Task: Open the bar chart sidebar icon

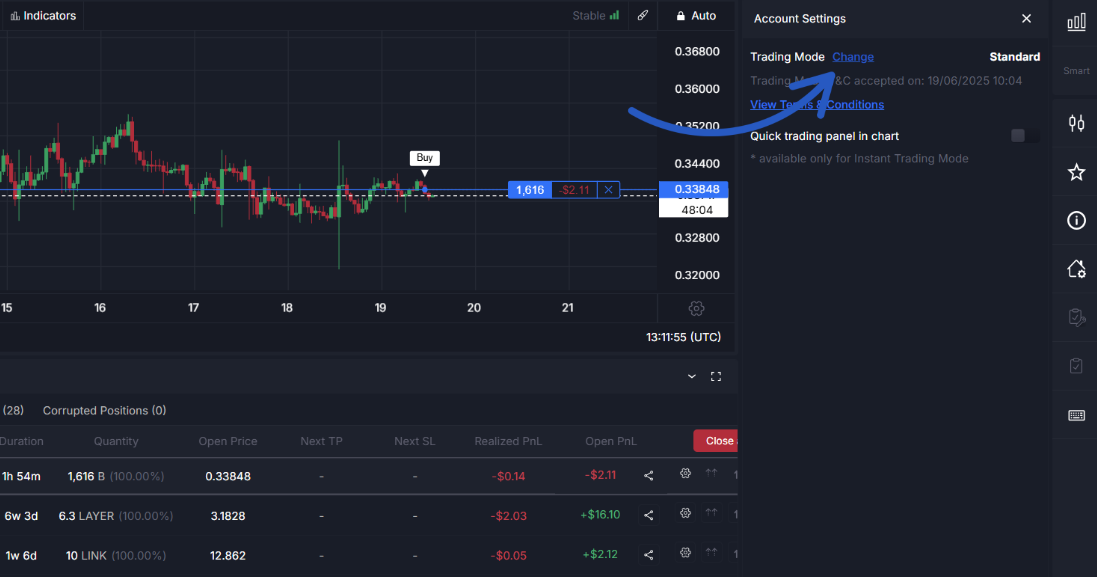Action: coord(1076,23)
